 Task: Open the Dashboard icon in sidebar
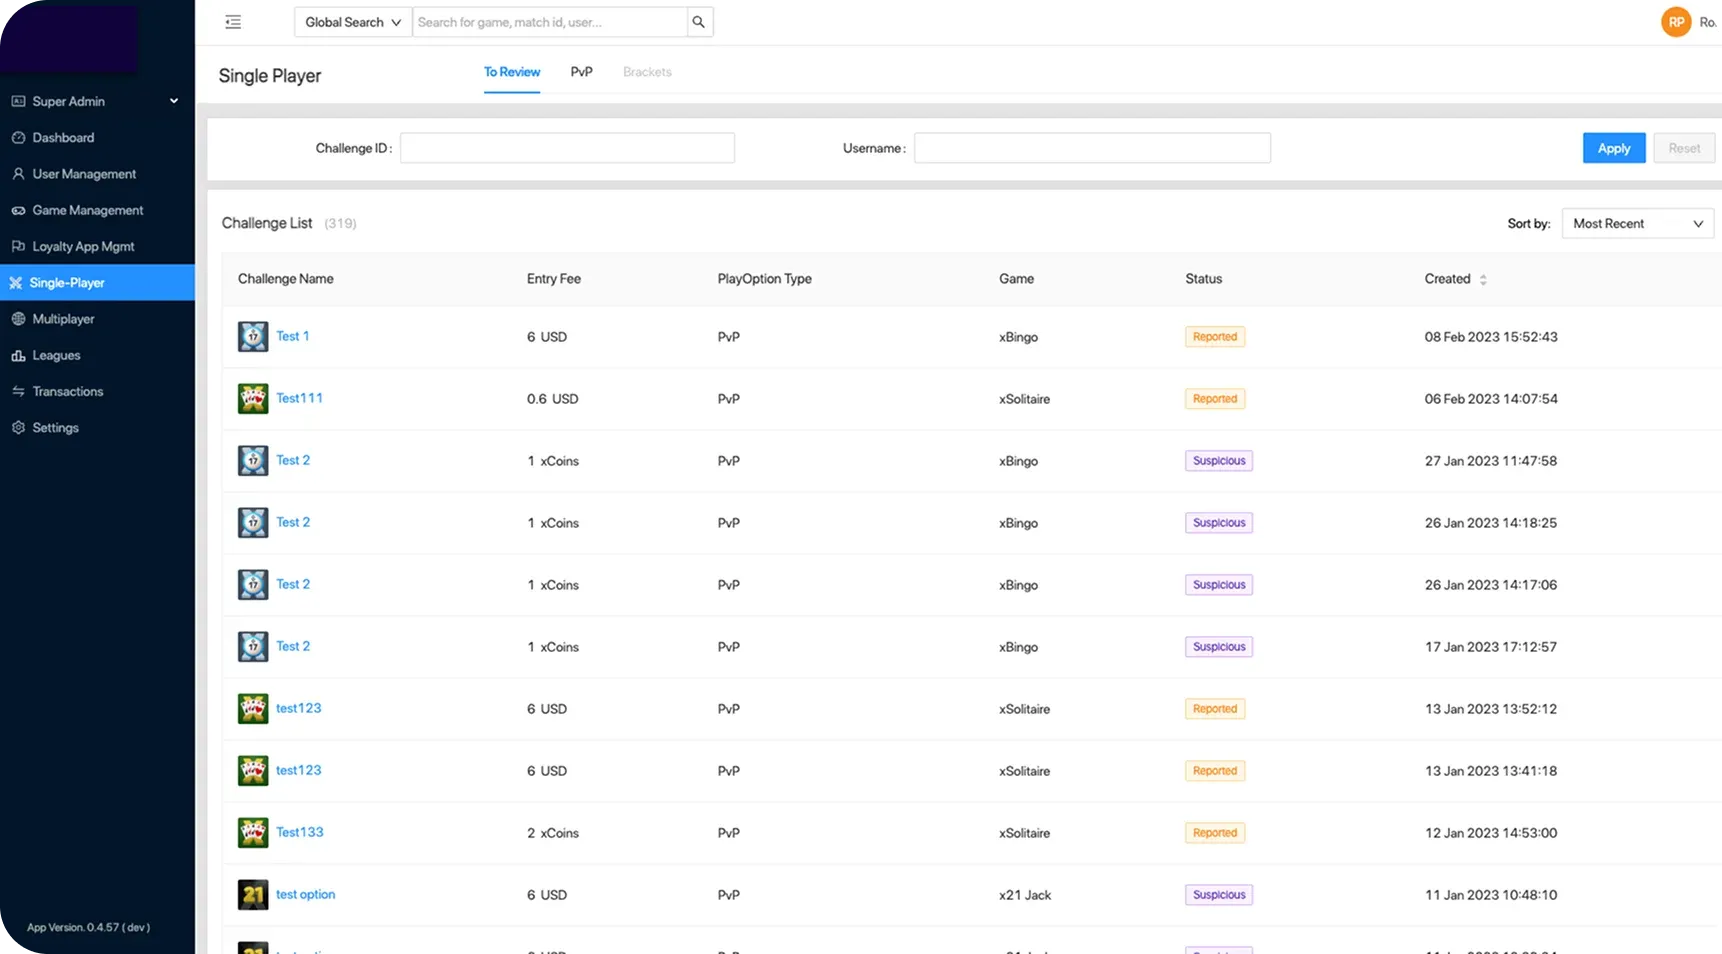(x=18, y=138)
